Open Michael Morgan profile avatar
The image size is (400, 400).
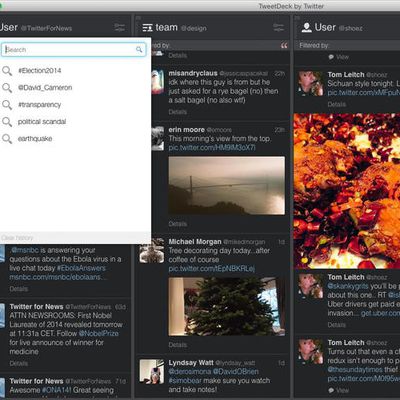(x=152, y=251)
